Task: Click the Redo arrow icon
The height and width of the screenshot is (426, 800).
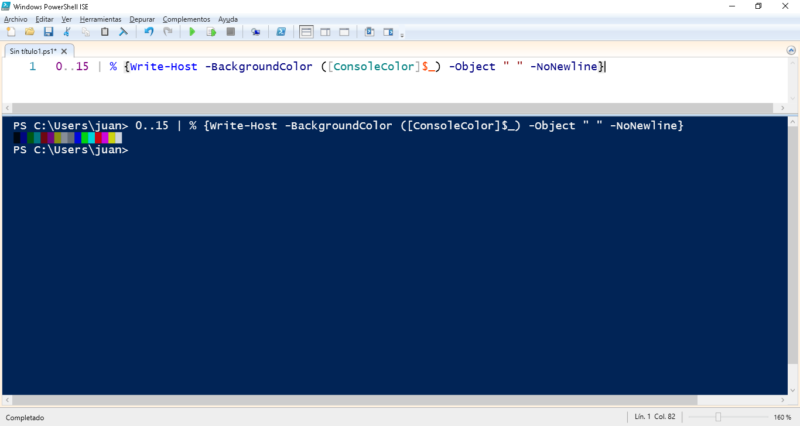Action: [x=167, y=32]
